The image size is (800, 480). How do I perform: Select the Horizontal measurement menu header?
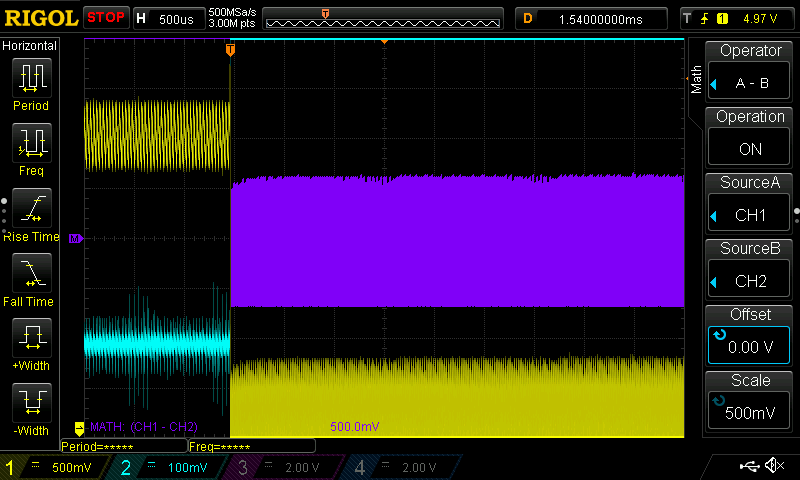(x=30, y=46)
